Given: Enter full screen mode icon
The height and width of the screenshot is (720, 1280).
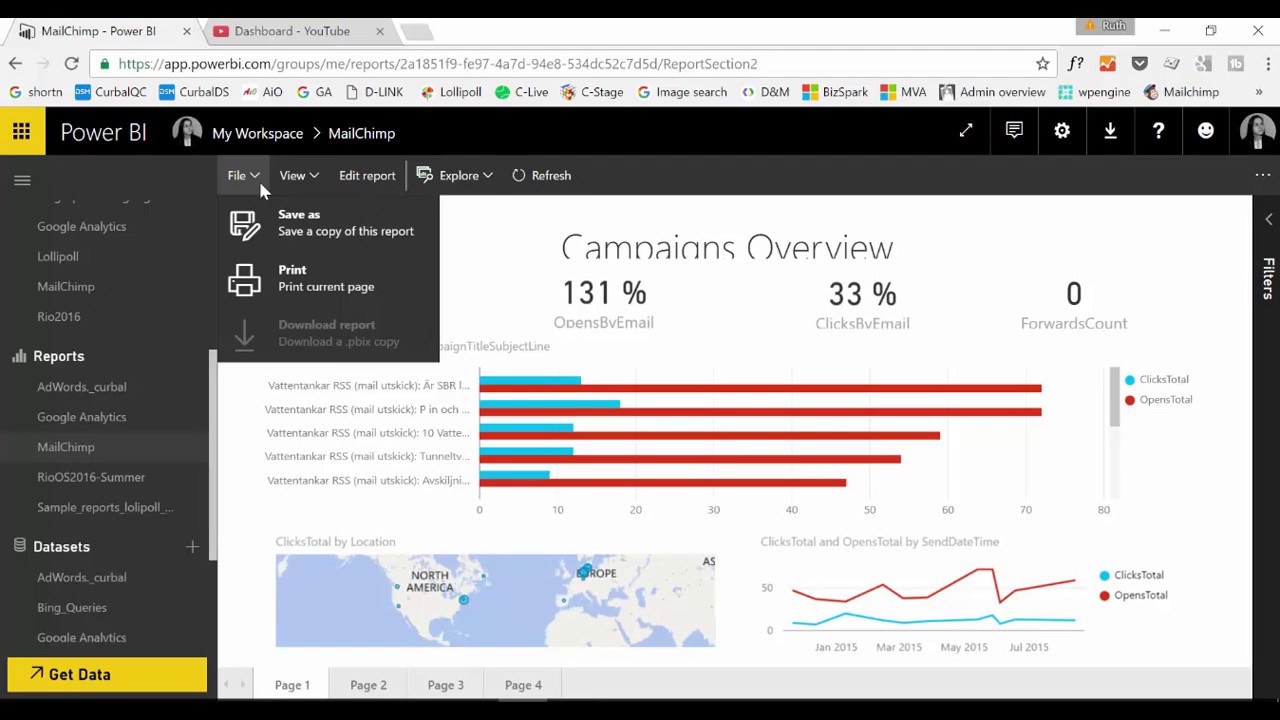Looking at the screenshot, I should click(966, 131).
